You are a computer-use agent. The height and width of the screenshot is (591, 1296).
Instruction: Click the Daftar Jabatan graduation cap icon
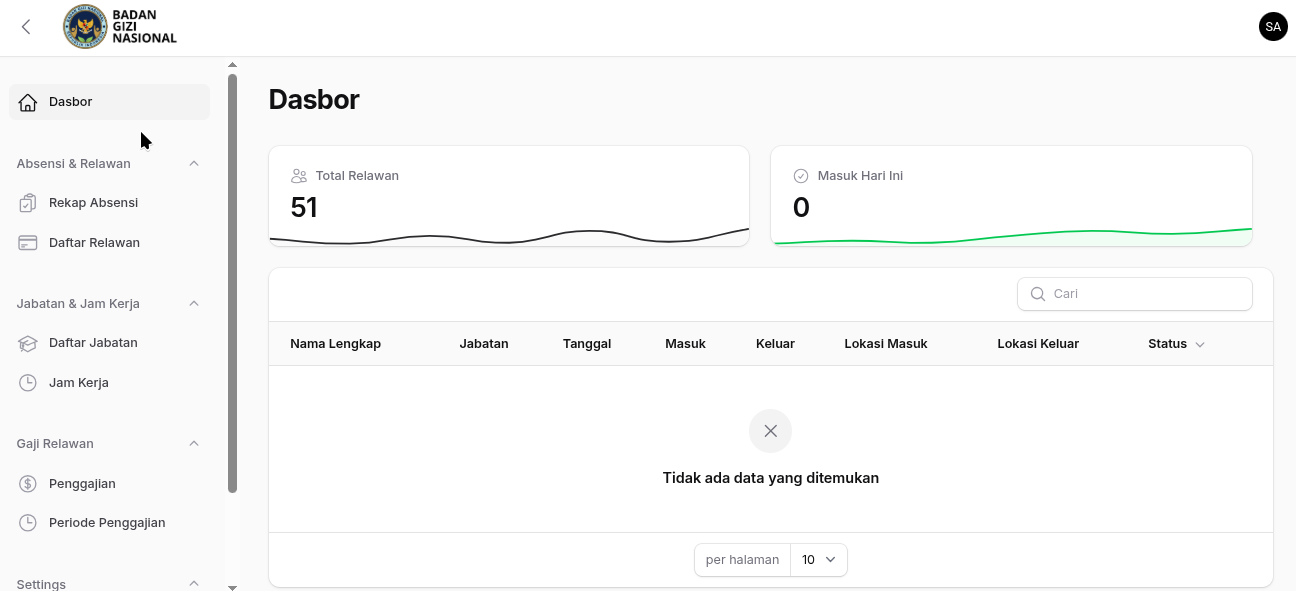(28, 343)
